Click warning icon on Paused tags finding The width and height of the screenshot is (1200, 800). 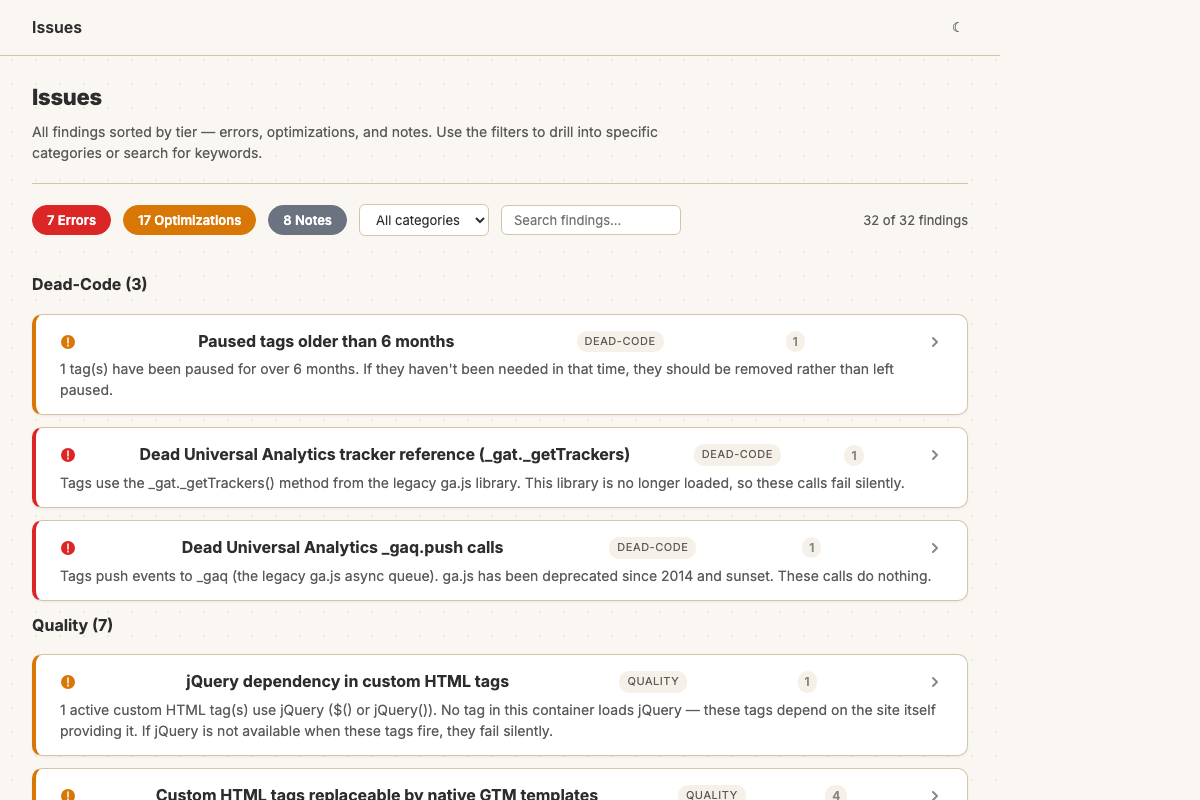pos(68,342)
